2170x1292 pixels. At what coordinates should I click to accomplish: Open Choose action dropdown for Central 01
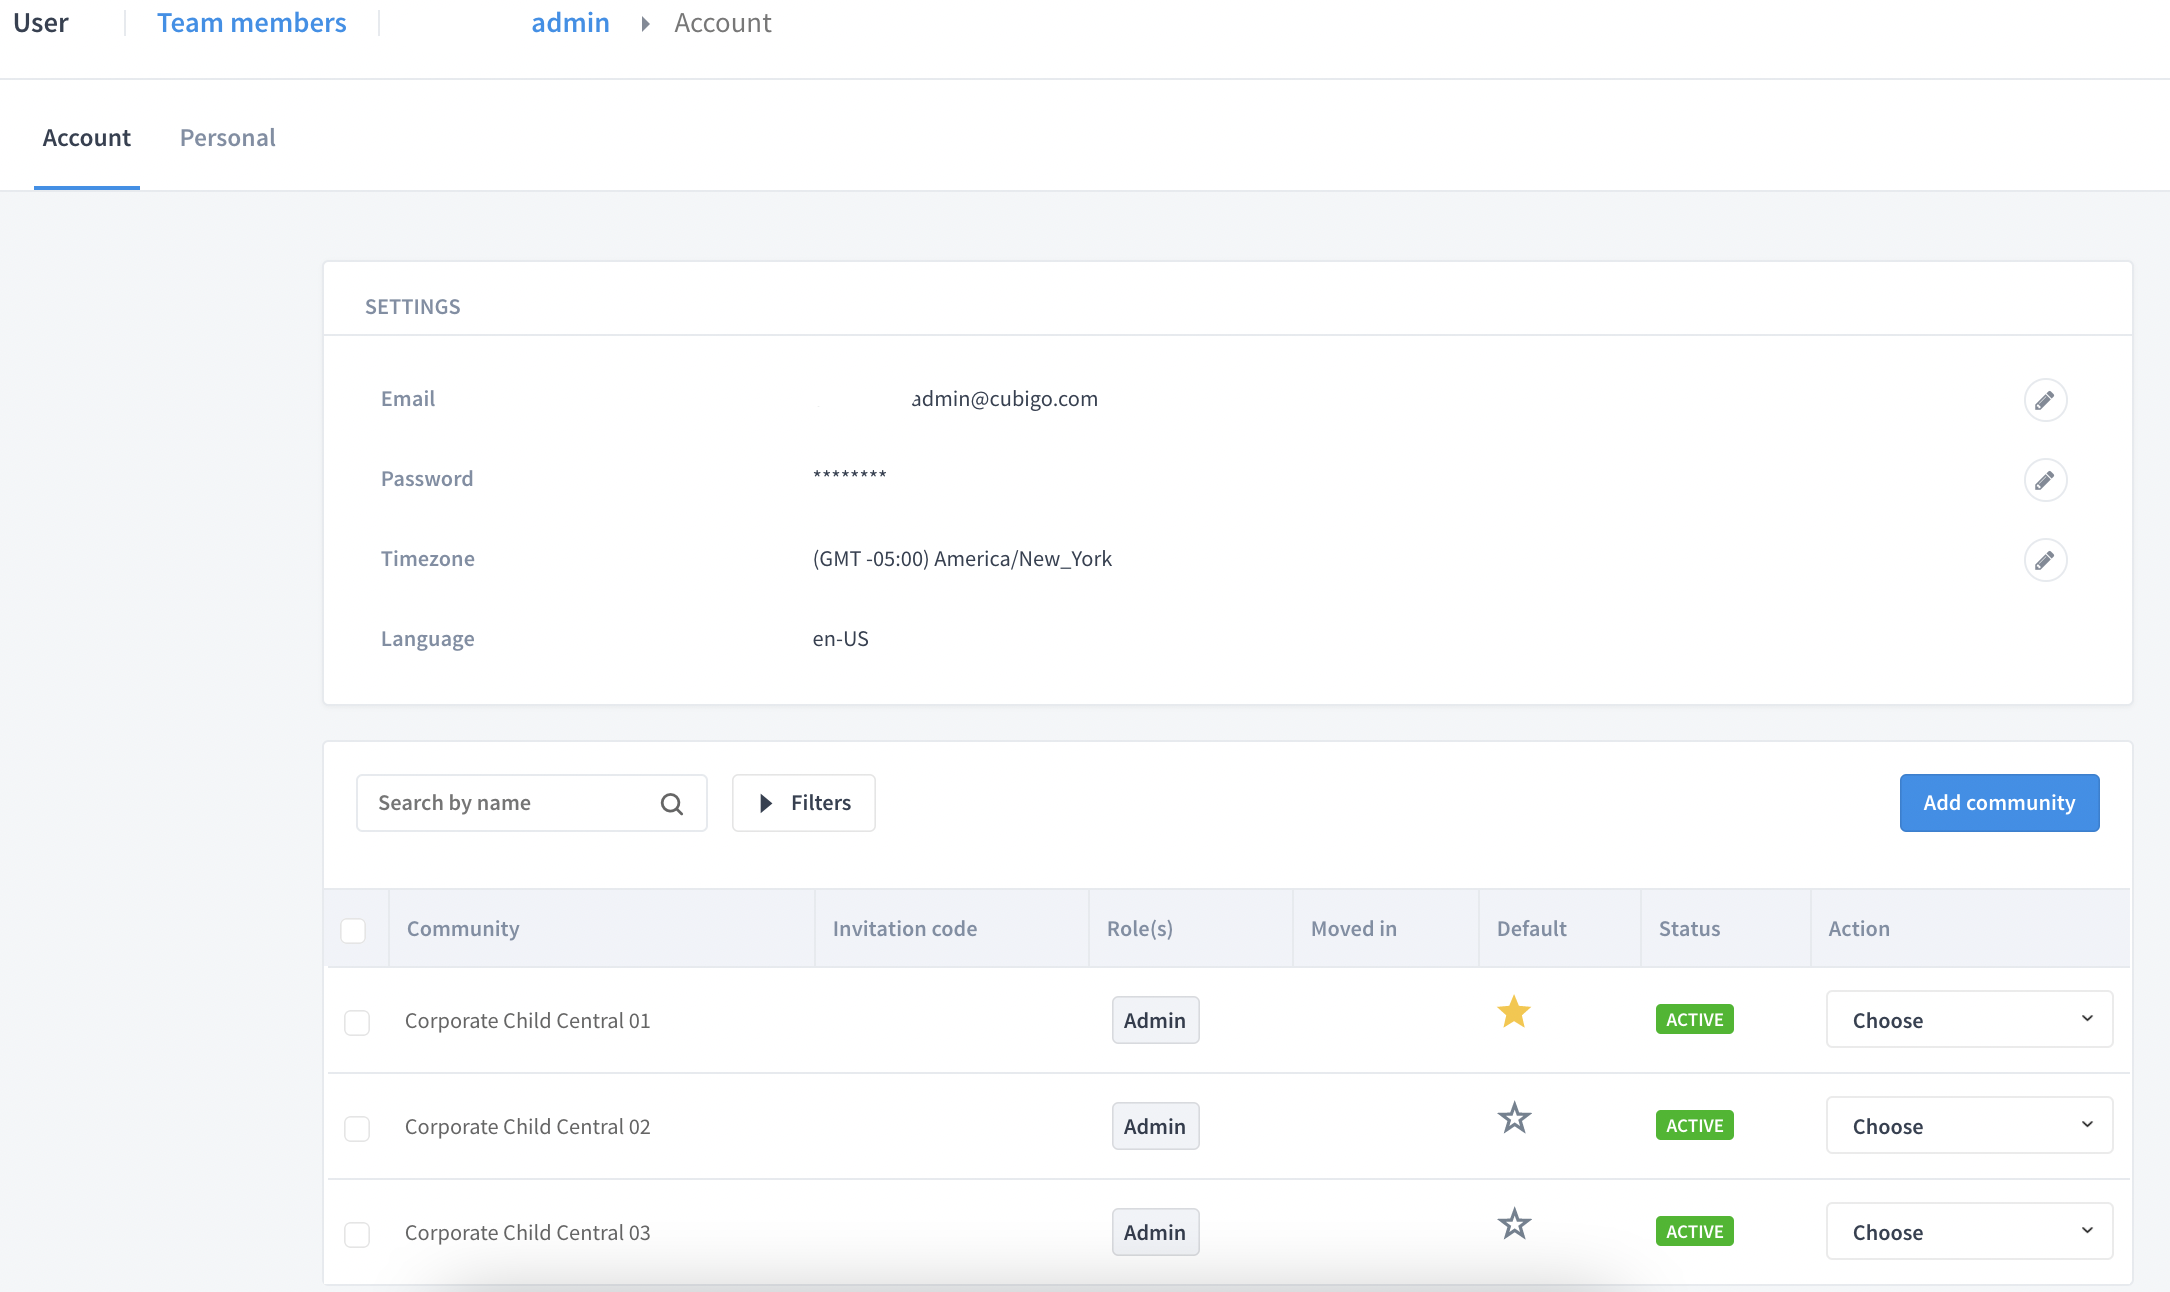[x=1969, y=1019]
